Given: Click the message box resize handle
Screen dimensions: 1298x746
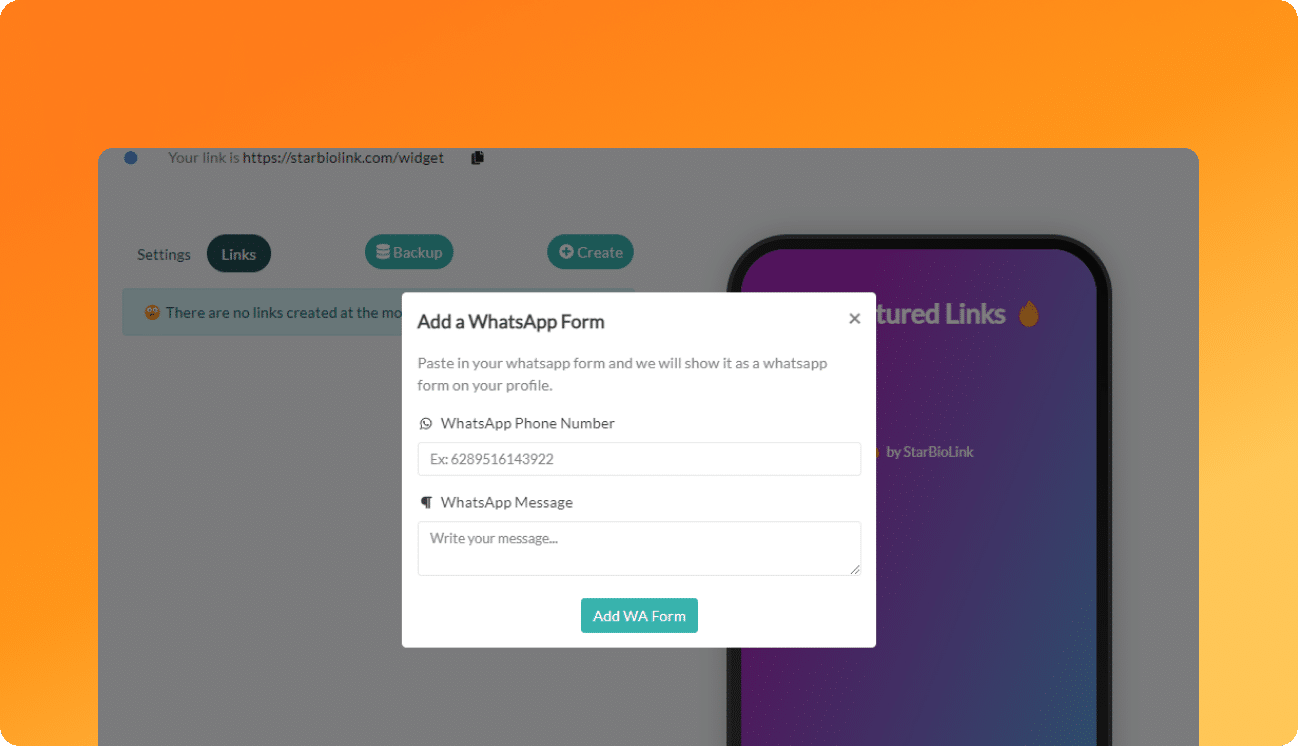Looking at the screenshot, I should click(x=855, y=569).
